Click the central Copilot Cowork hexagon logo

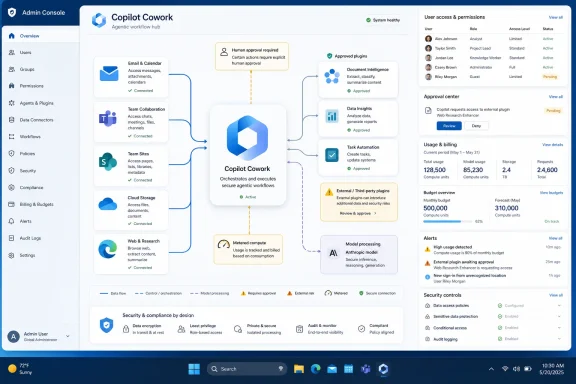coord(247,138)
